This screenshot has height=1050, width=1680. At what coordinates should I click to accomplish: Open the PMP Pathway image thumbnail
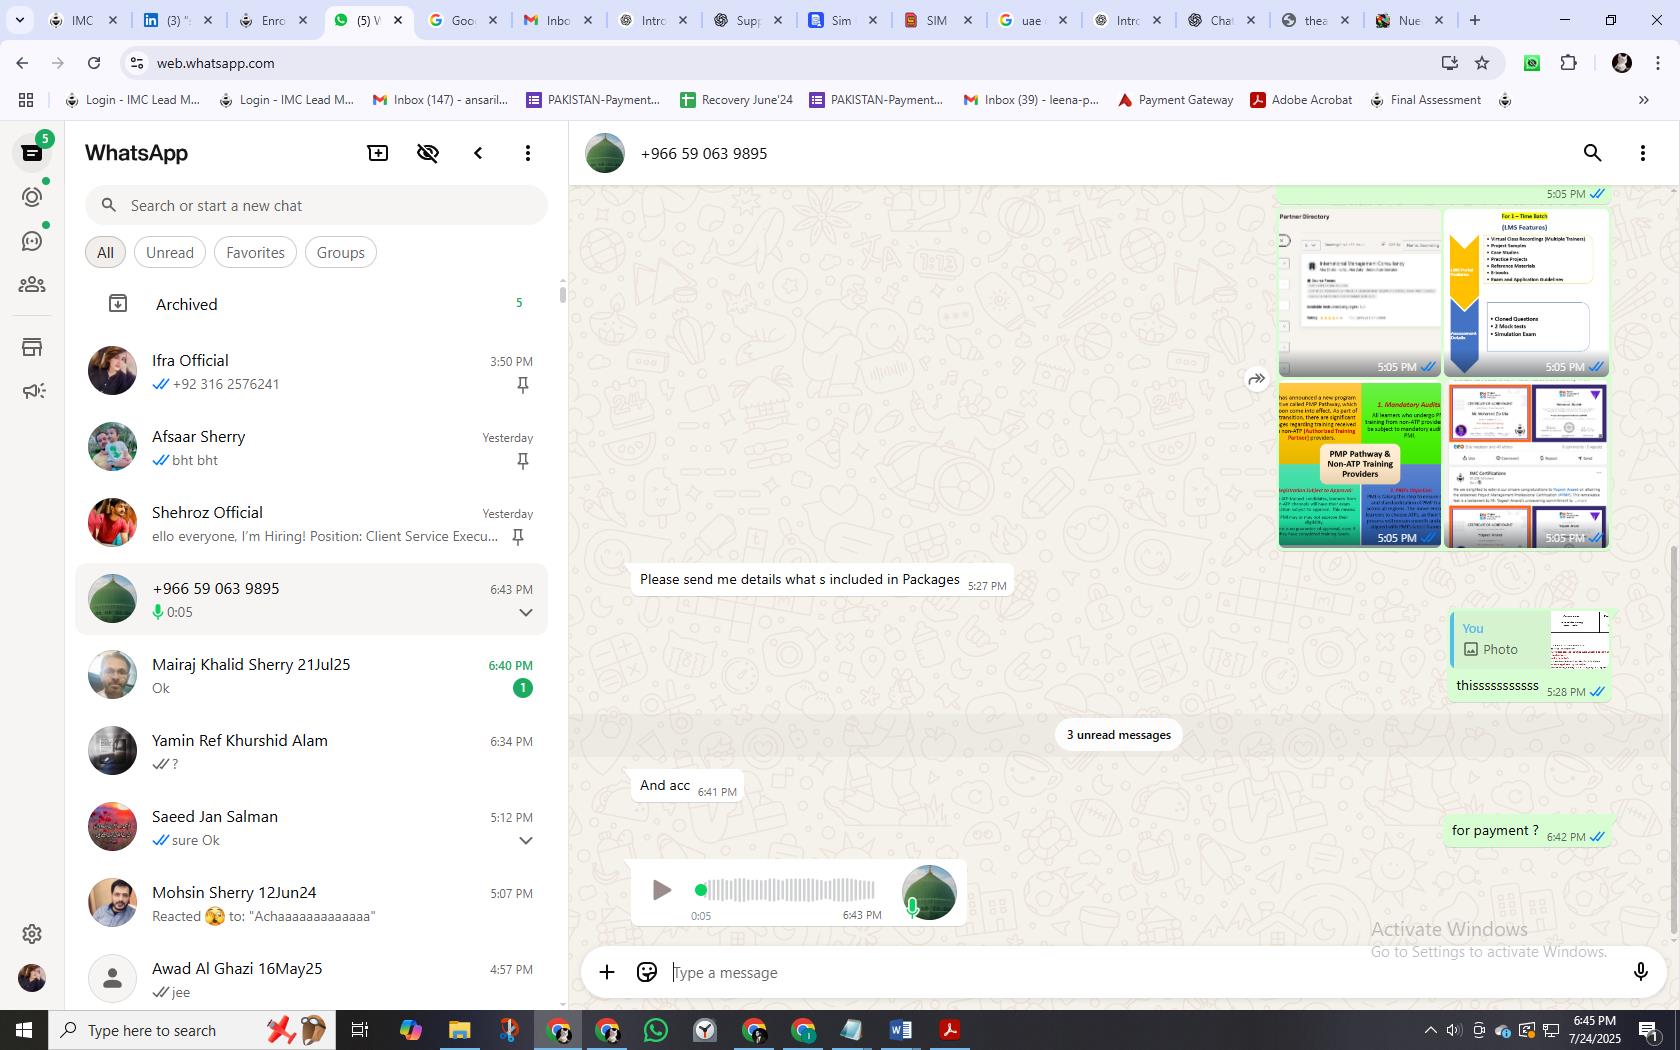pos(1360,464)
